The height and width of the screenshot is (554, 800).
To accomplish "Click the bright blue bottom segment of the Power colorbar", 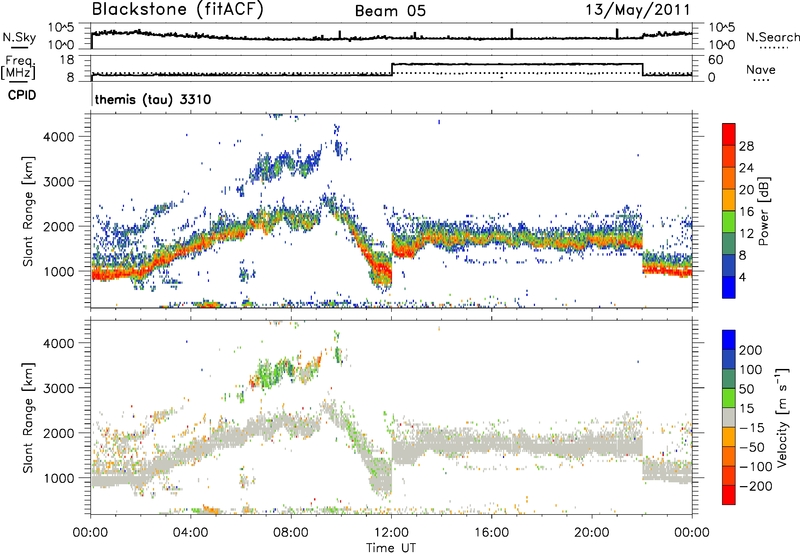I will tap(729, 287).
